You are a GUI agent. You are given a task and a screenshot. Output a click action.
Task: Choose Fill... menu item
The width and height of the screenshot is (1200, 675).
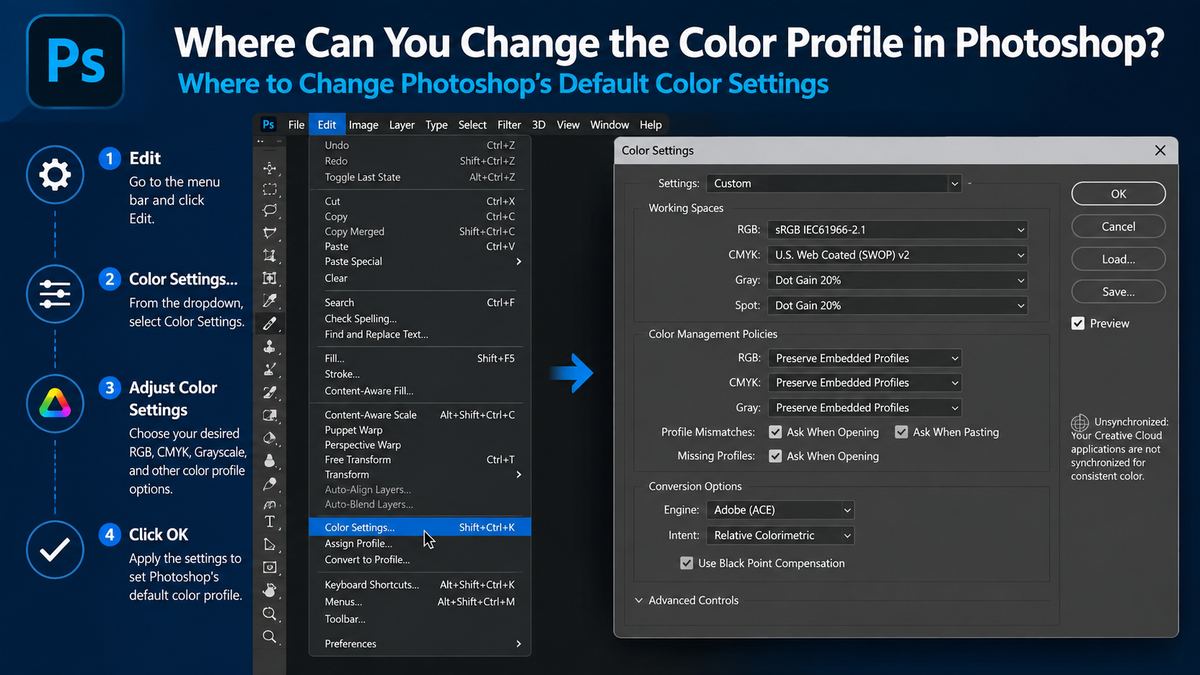[x=421, y=358]
